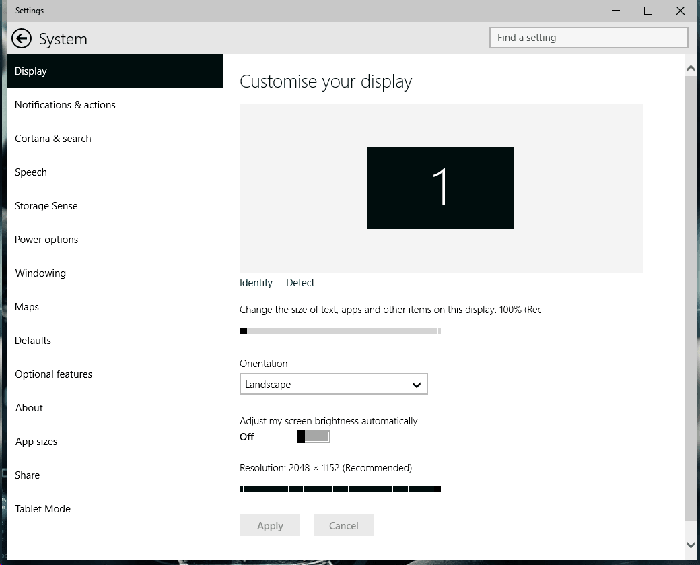Click the scroll down arrow at bottom right
700x565 pixels.
[690, 545]
